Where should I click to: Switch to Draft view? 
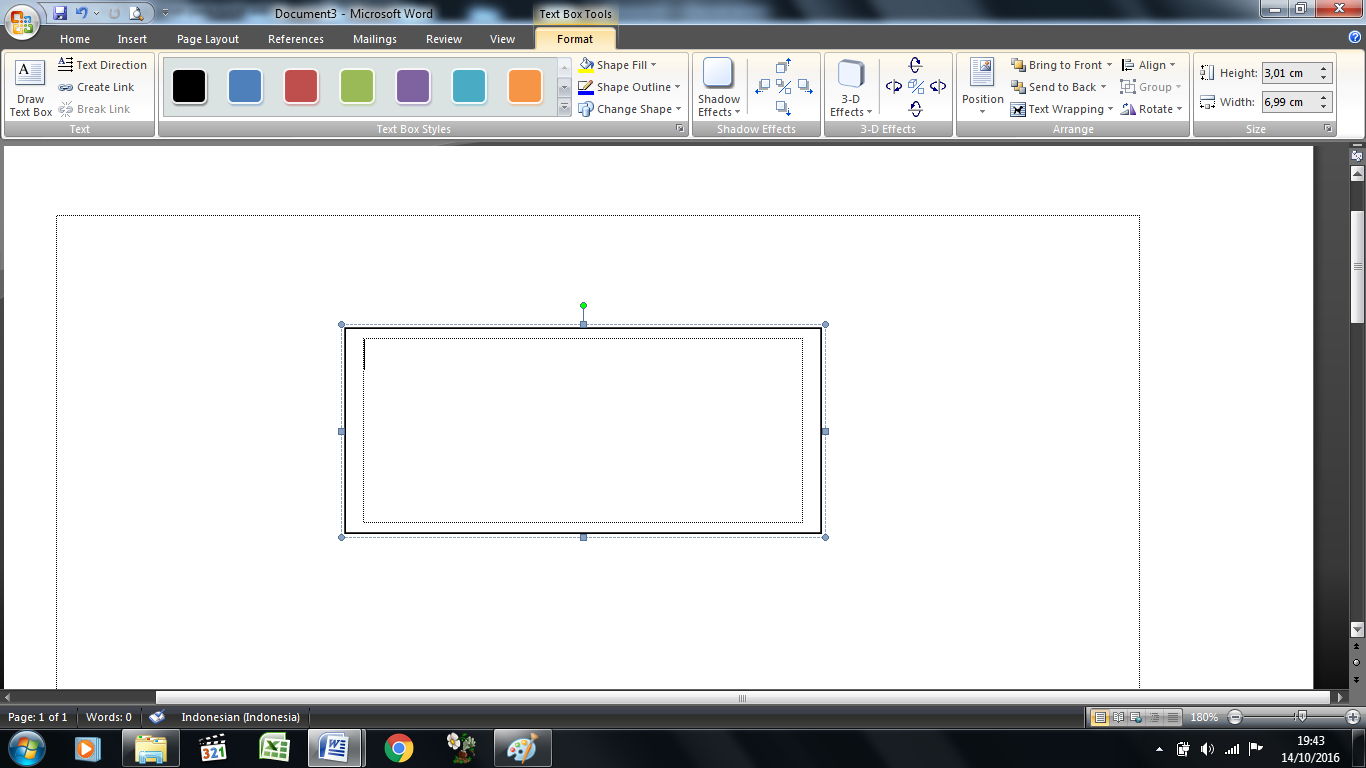(x=1173, y=717)
